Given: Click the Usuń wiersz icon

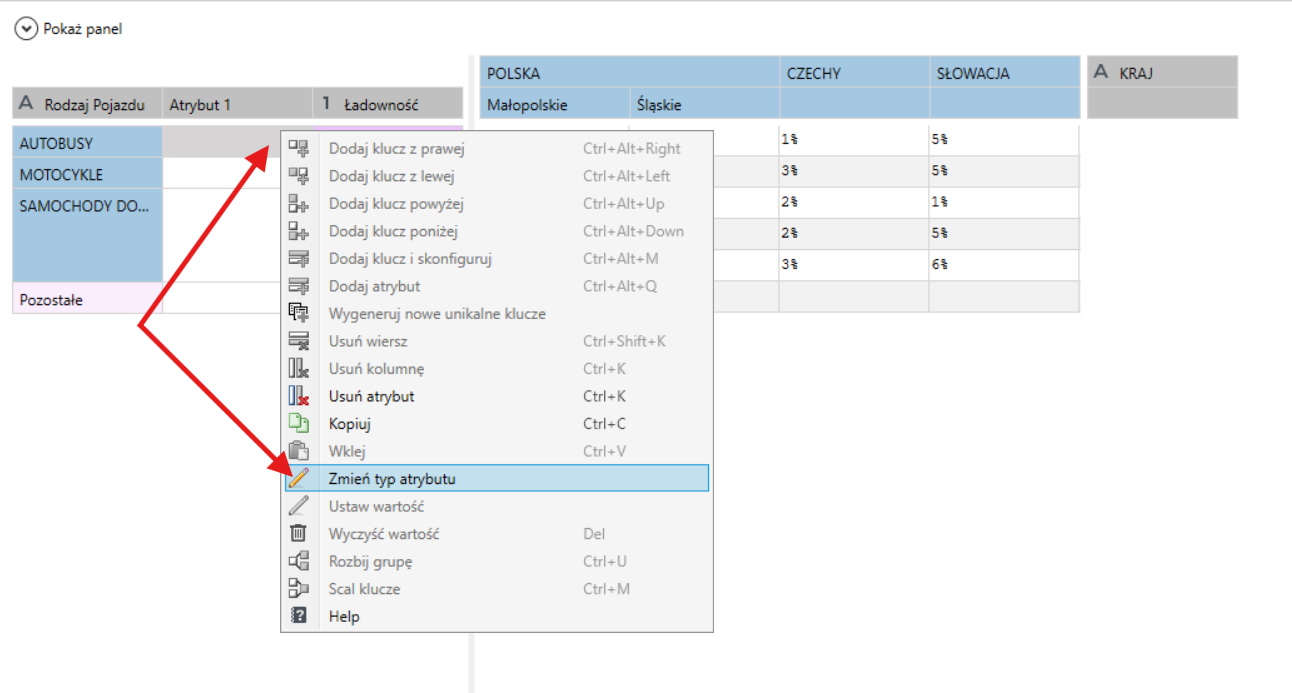Looking at the screenshot, I should coord(298,341).
